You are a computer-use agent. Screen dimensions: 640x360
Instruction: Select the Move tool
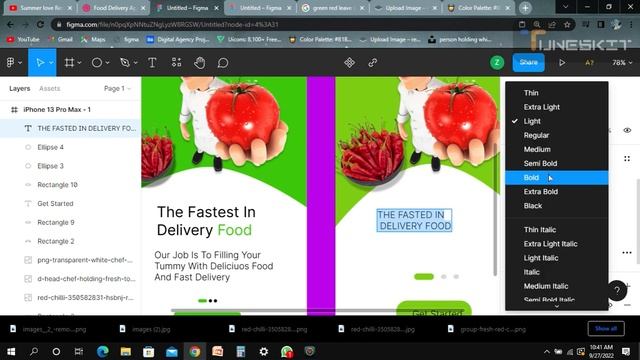coord(40,62)
